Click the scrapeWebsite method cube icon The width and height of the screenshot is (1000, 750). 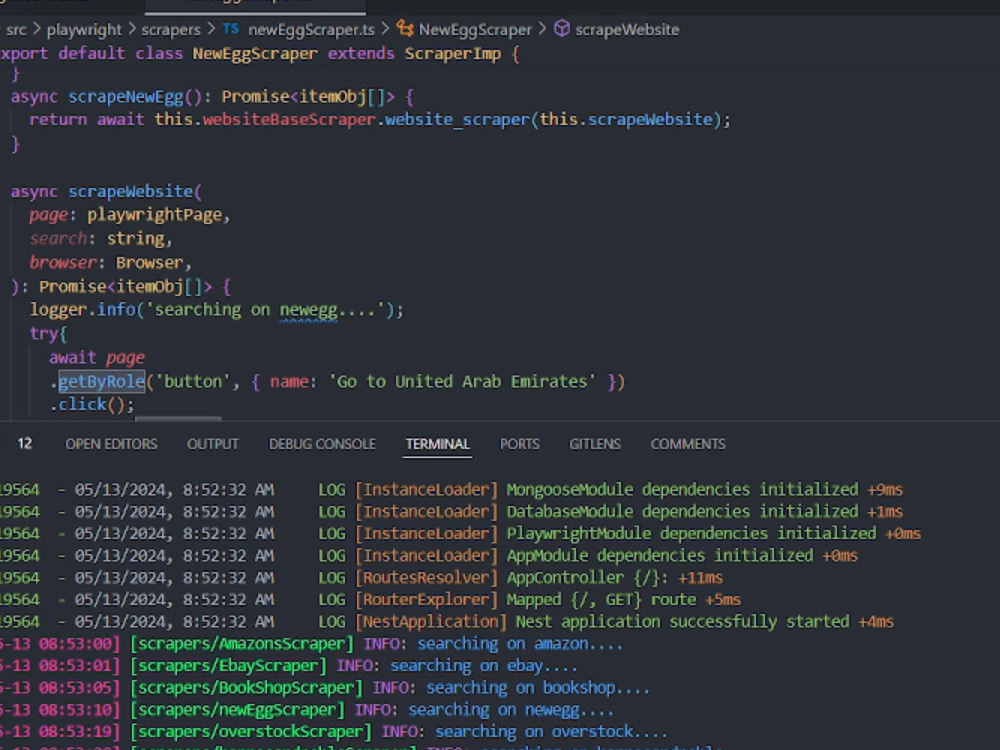(x=561, y=28)
